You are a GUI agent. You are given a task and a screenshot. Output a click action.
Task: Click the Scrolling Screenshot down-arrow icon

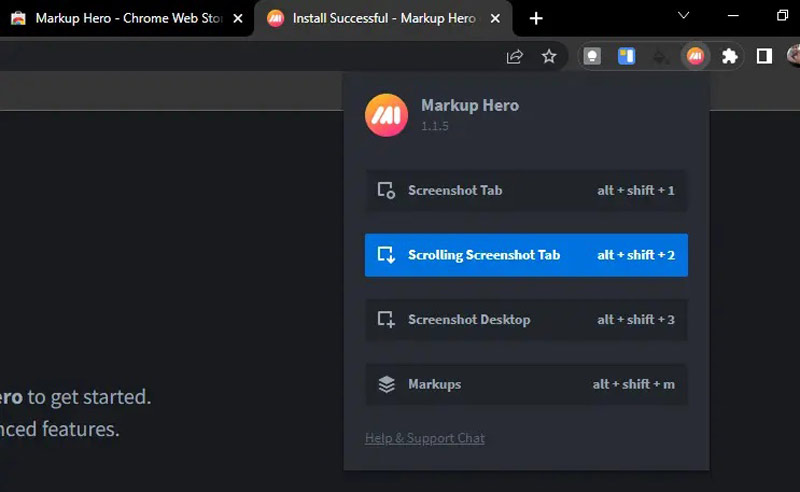[x=386, y=255]
